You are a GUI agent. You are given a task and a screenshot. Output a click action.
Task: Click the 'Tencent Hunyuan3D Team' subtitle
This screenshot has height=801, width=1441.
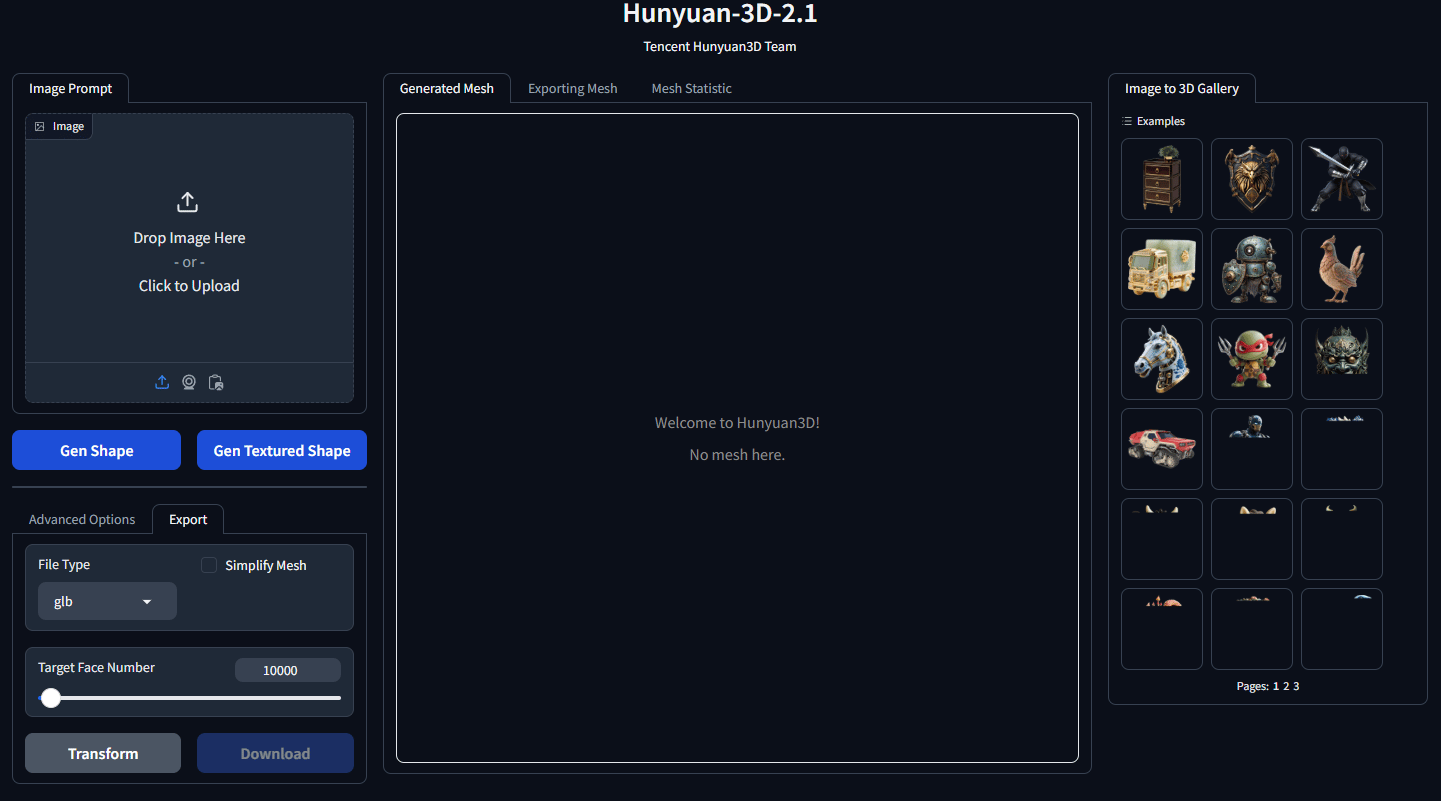point(720,46)
